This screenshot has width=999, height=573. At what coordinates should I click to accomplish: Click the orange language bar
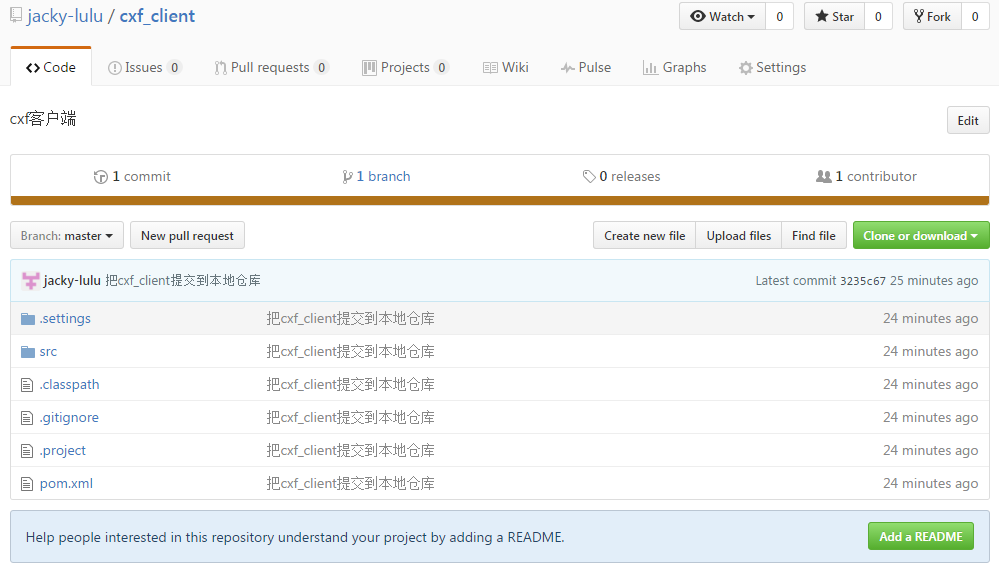tap(500, 201)
